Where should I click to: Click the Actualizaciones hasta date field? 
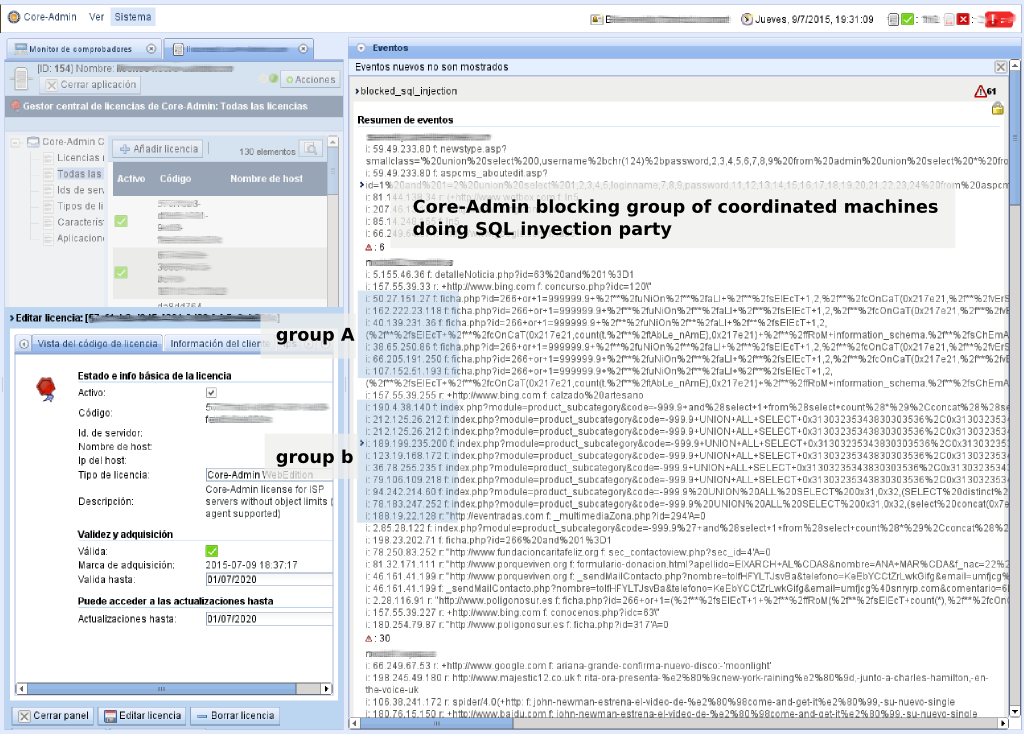269,618
